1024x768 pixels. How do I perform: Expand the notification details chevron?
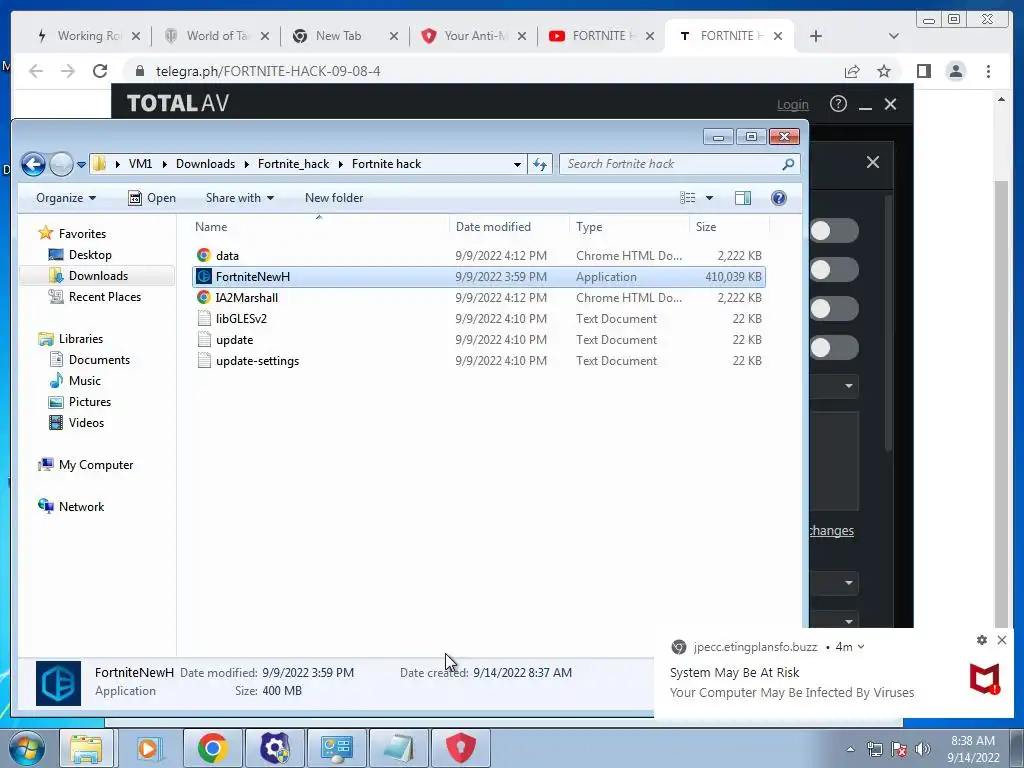(x=861, y=647)
